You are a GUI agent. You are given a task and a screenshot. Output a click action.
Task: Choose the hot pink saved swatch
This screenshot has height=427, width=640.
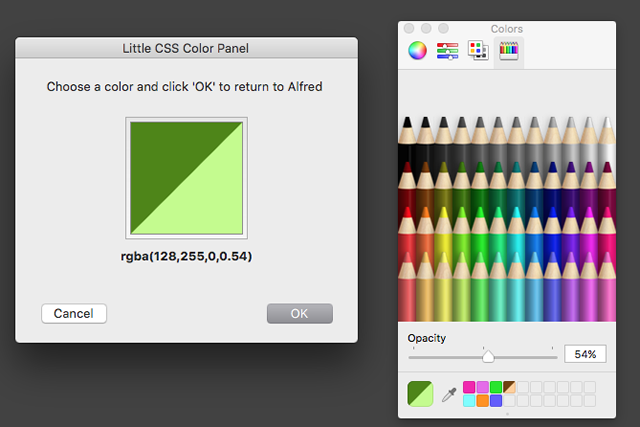click(x=469, y=387)
